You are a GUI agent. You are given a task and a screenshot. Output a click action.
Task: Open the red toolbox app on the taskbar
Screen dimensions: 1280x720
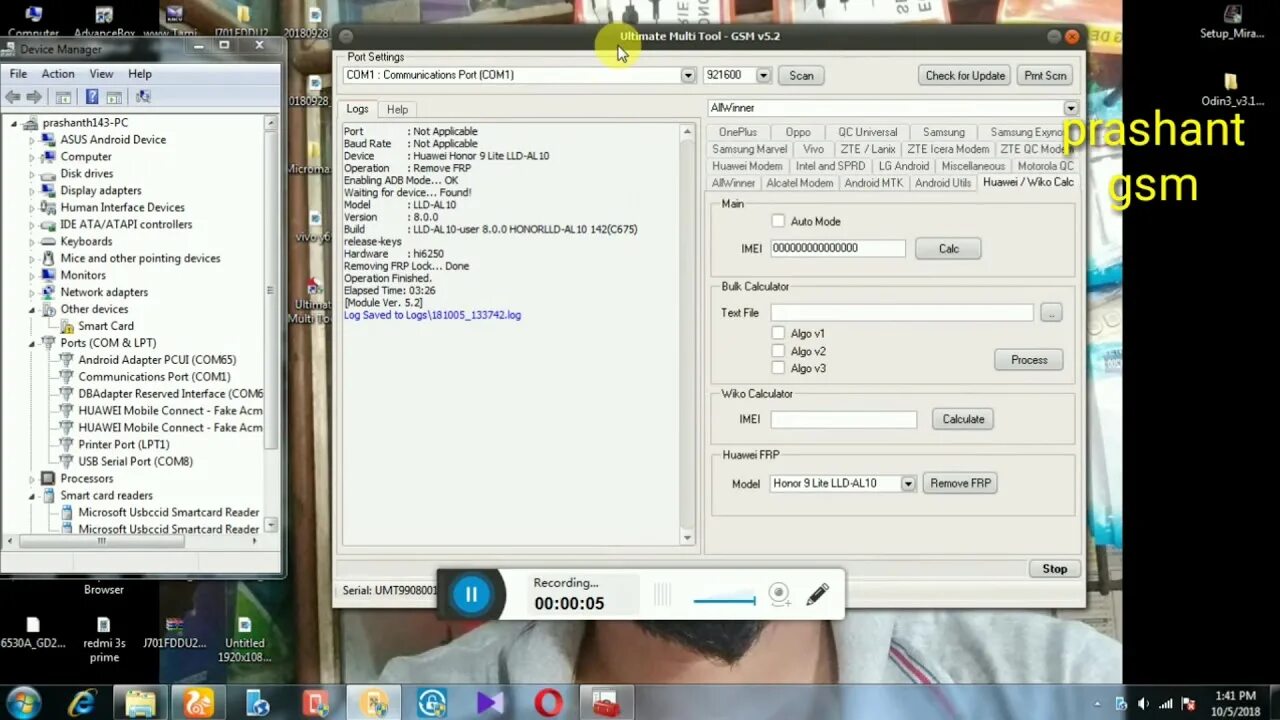pyautogui.click(x=606, y=703)
